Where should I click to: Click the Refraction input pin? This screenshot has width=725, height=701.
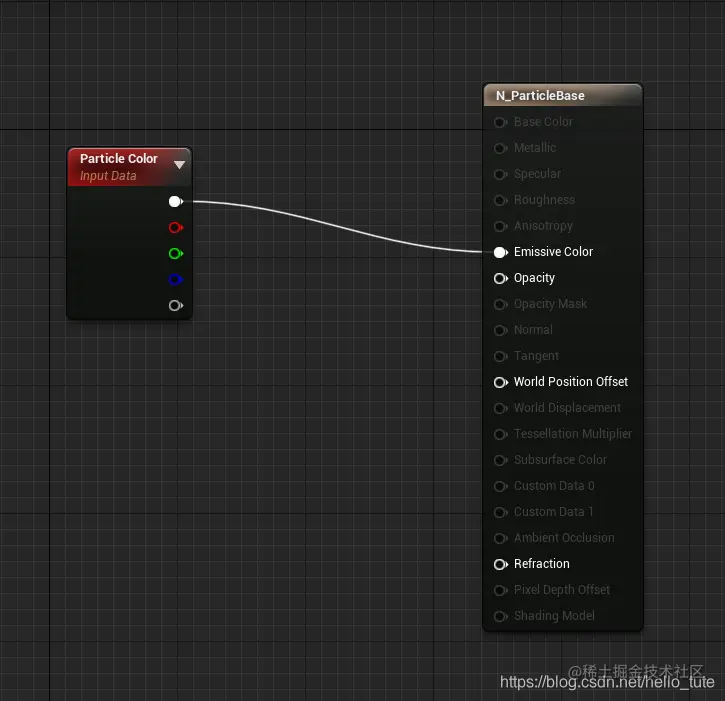(x=500, y=564)
